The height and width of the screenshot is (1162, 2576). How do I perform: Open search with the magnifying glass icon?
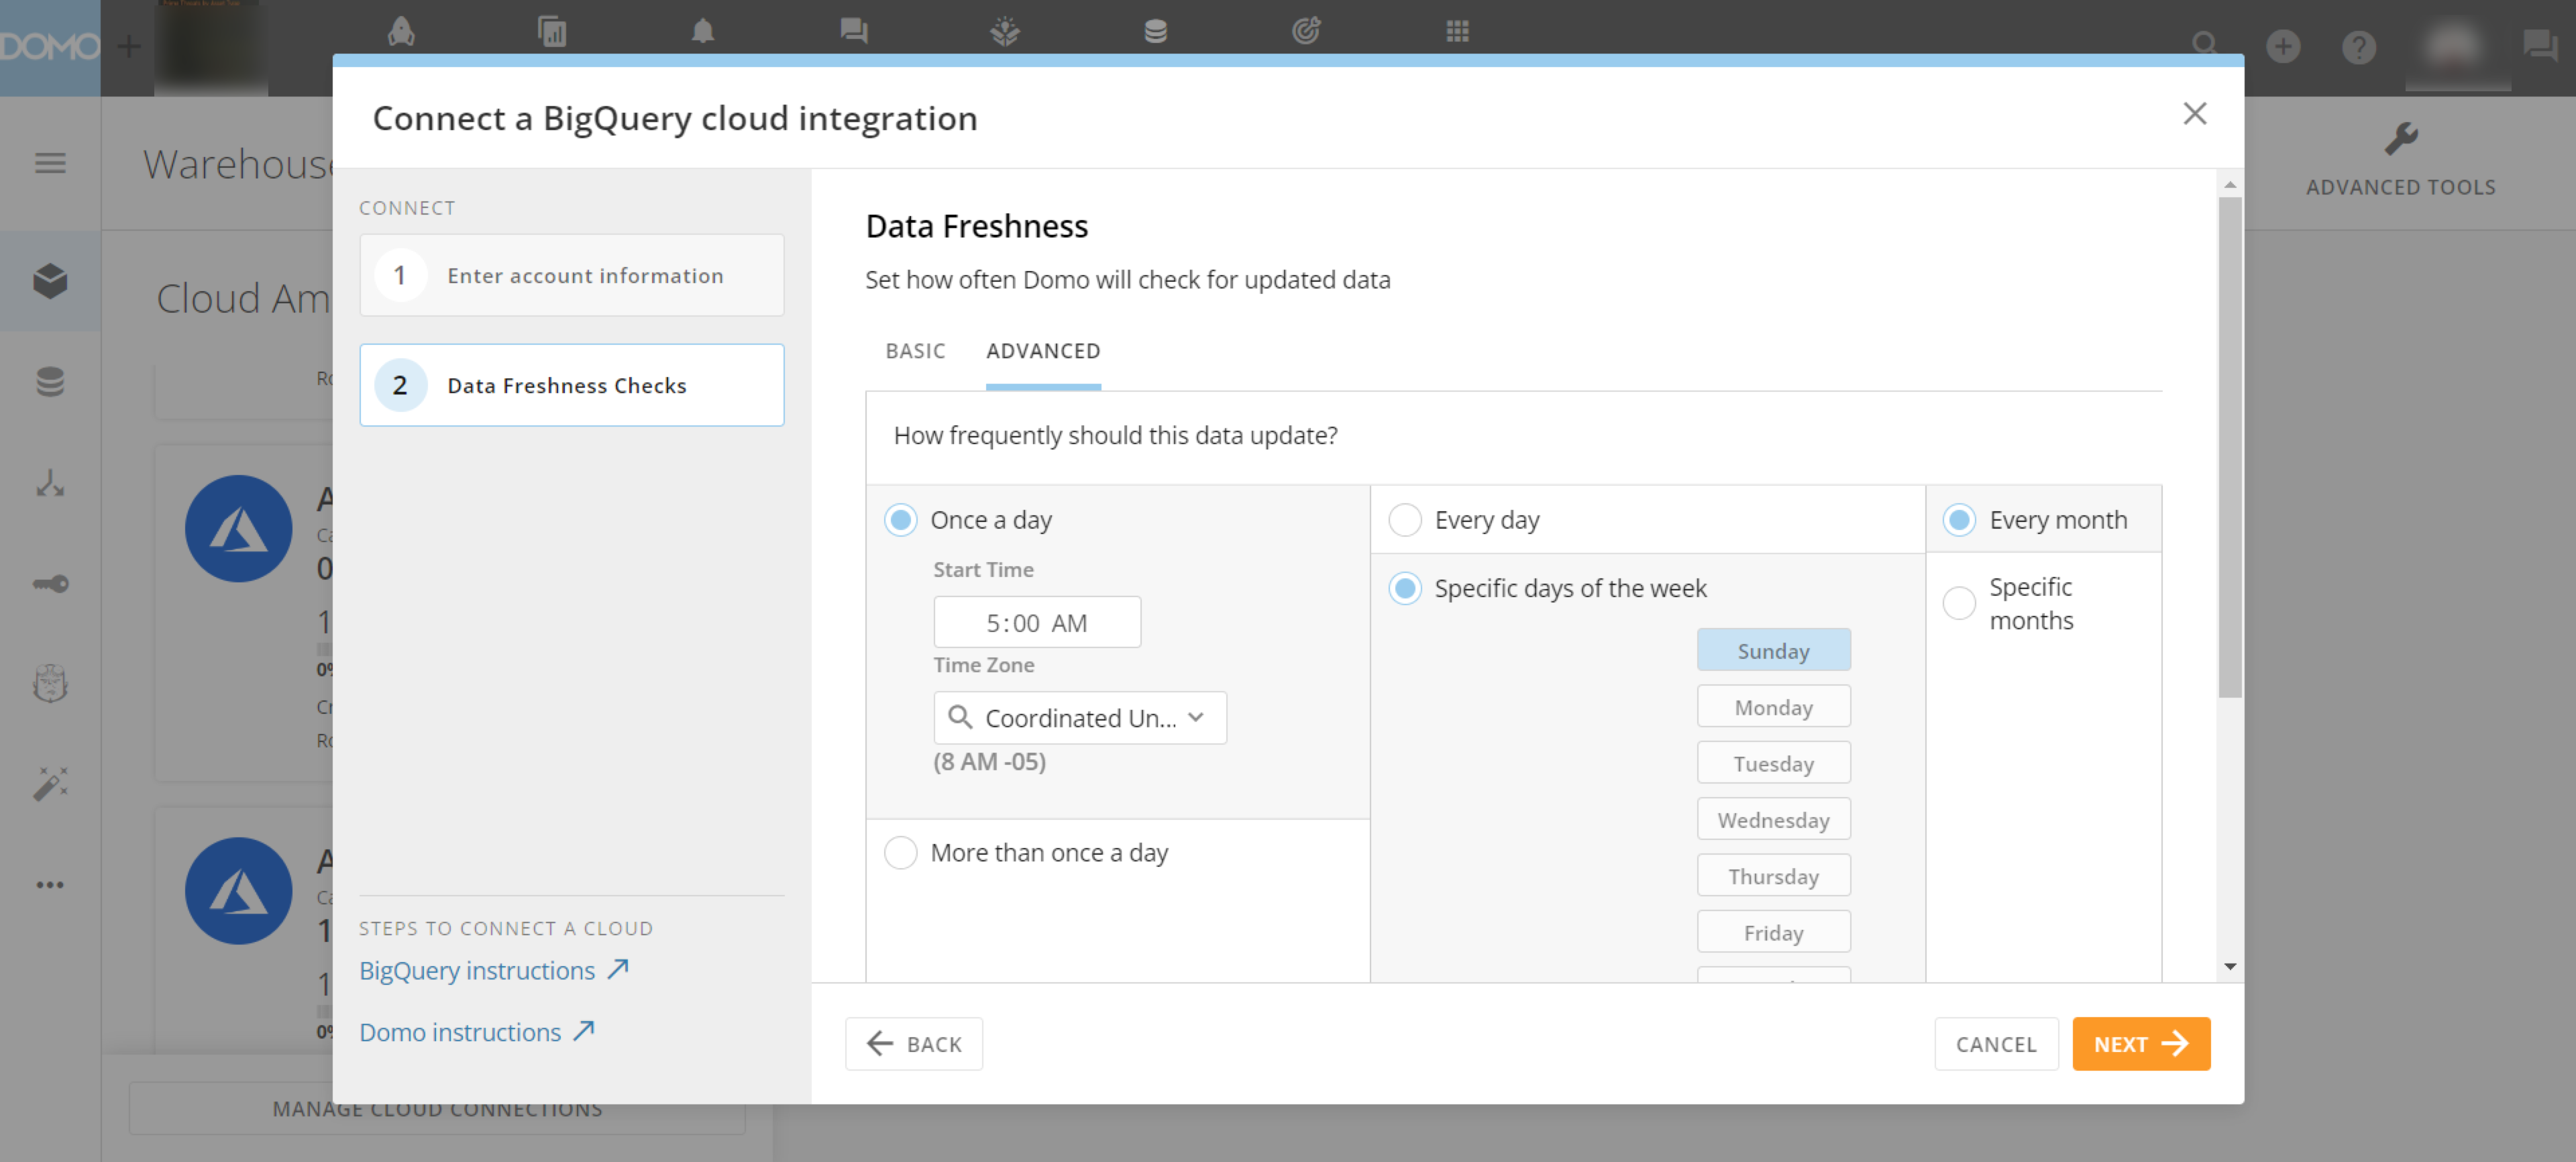2205,45
